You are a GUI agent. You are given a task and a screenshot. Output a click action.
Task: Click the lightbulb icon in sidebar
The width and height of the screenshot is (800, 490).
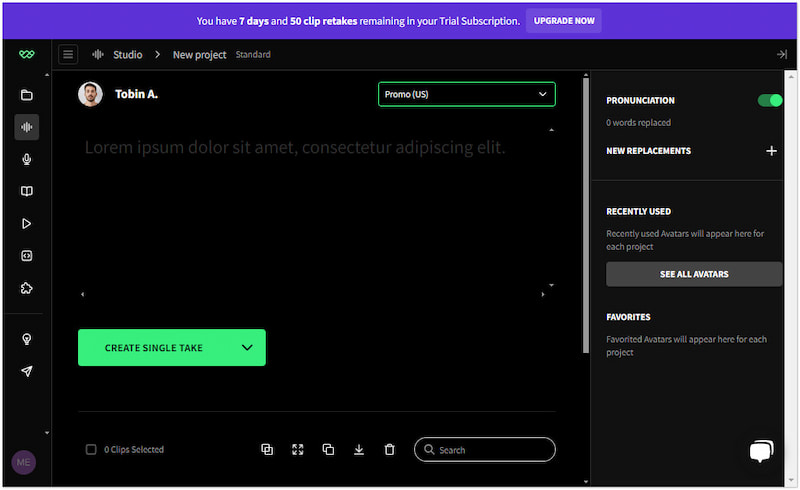(x=27, y=339)
